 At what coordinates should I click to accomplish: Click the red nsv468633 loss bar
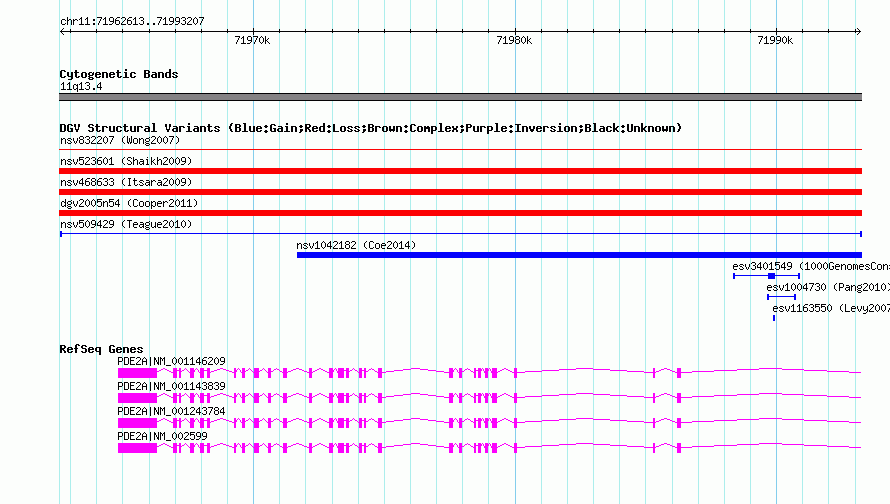click(460, 192)
